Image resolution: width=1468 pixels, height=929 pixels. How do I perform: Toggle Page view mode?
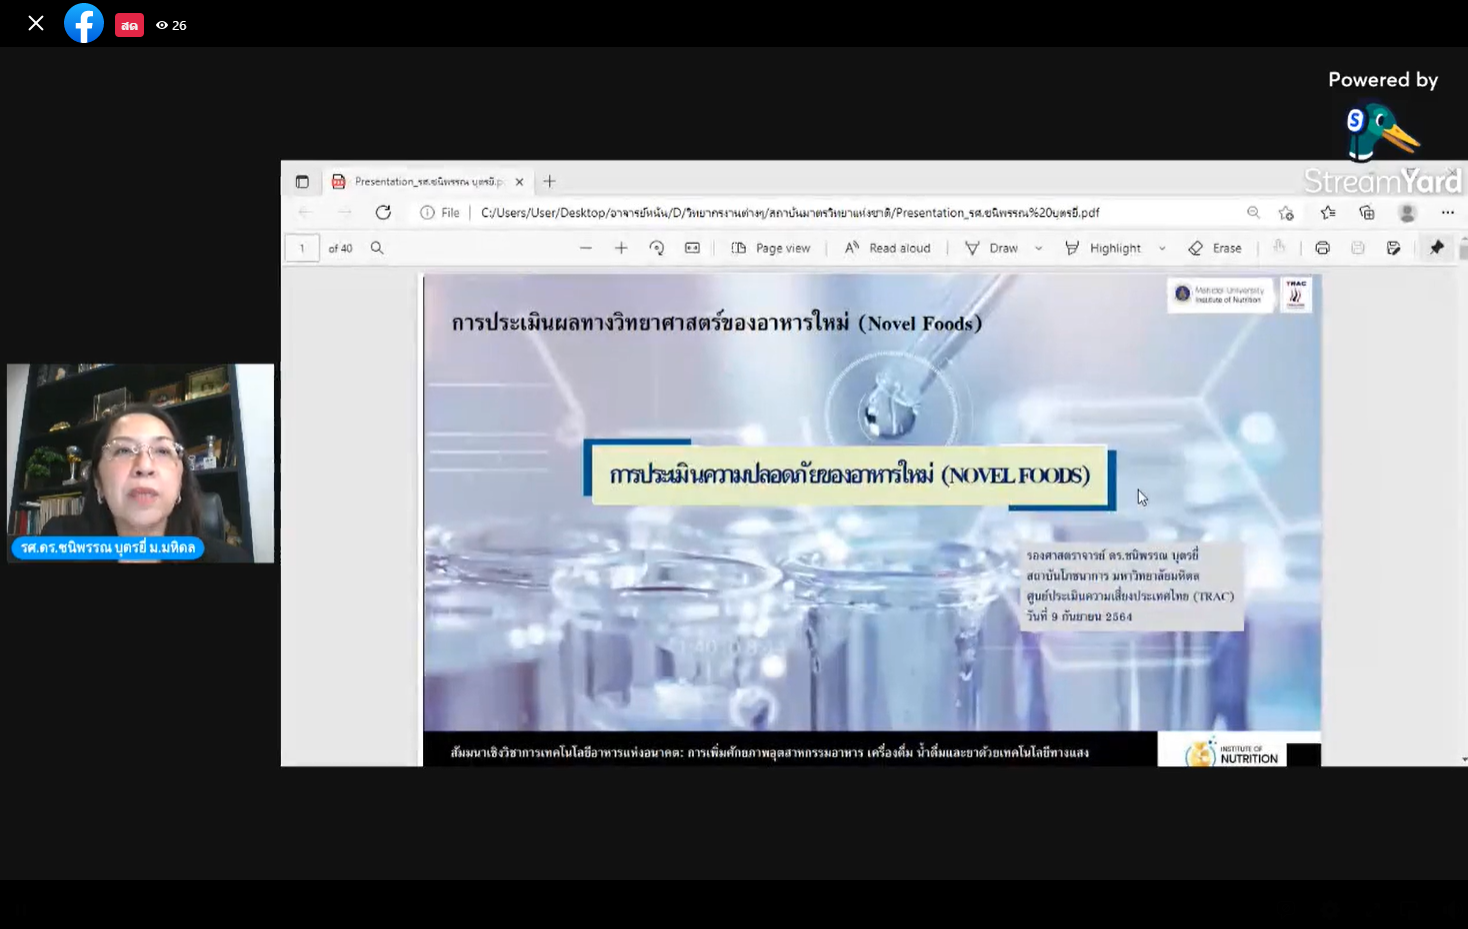click(771, 248)
